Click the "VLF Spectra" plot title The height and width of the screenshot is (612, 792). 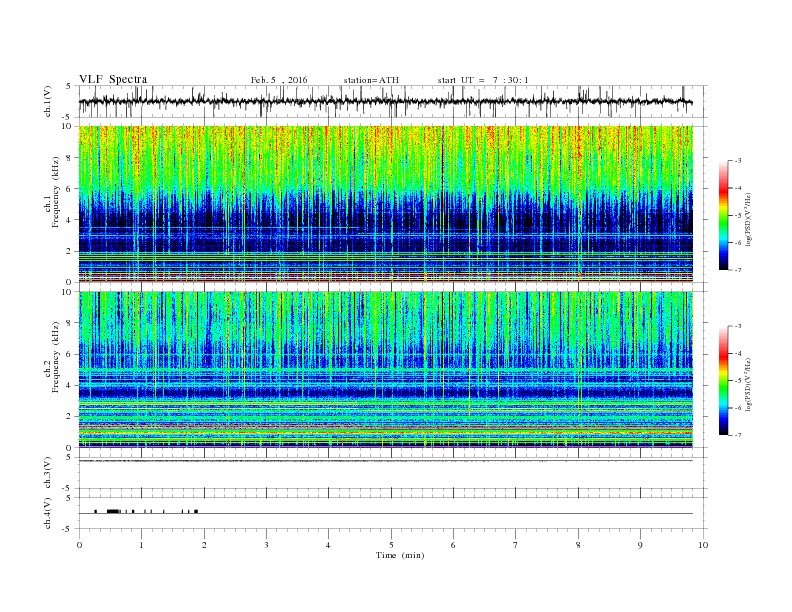click(x=113, y=79)
